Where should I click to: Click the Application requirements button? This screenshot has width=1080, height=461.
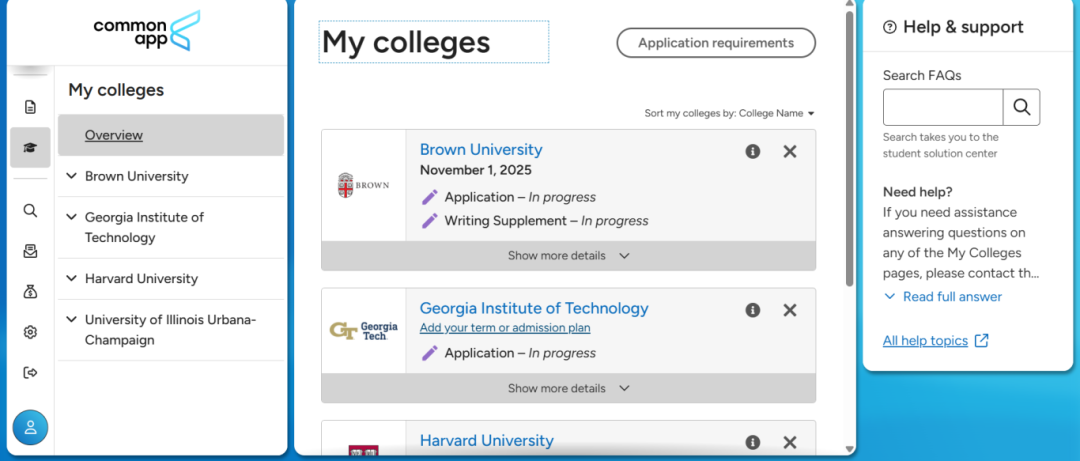[716, 43]
